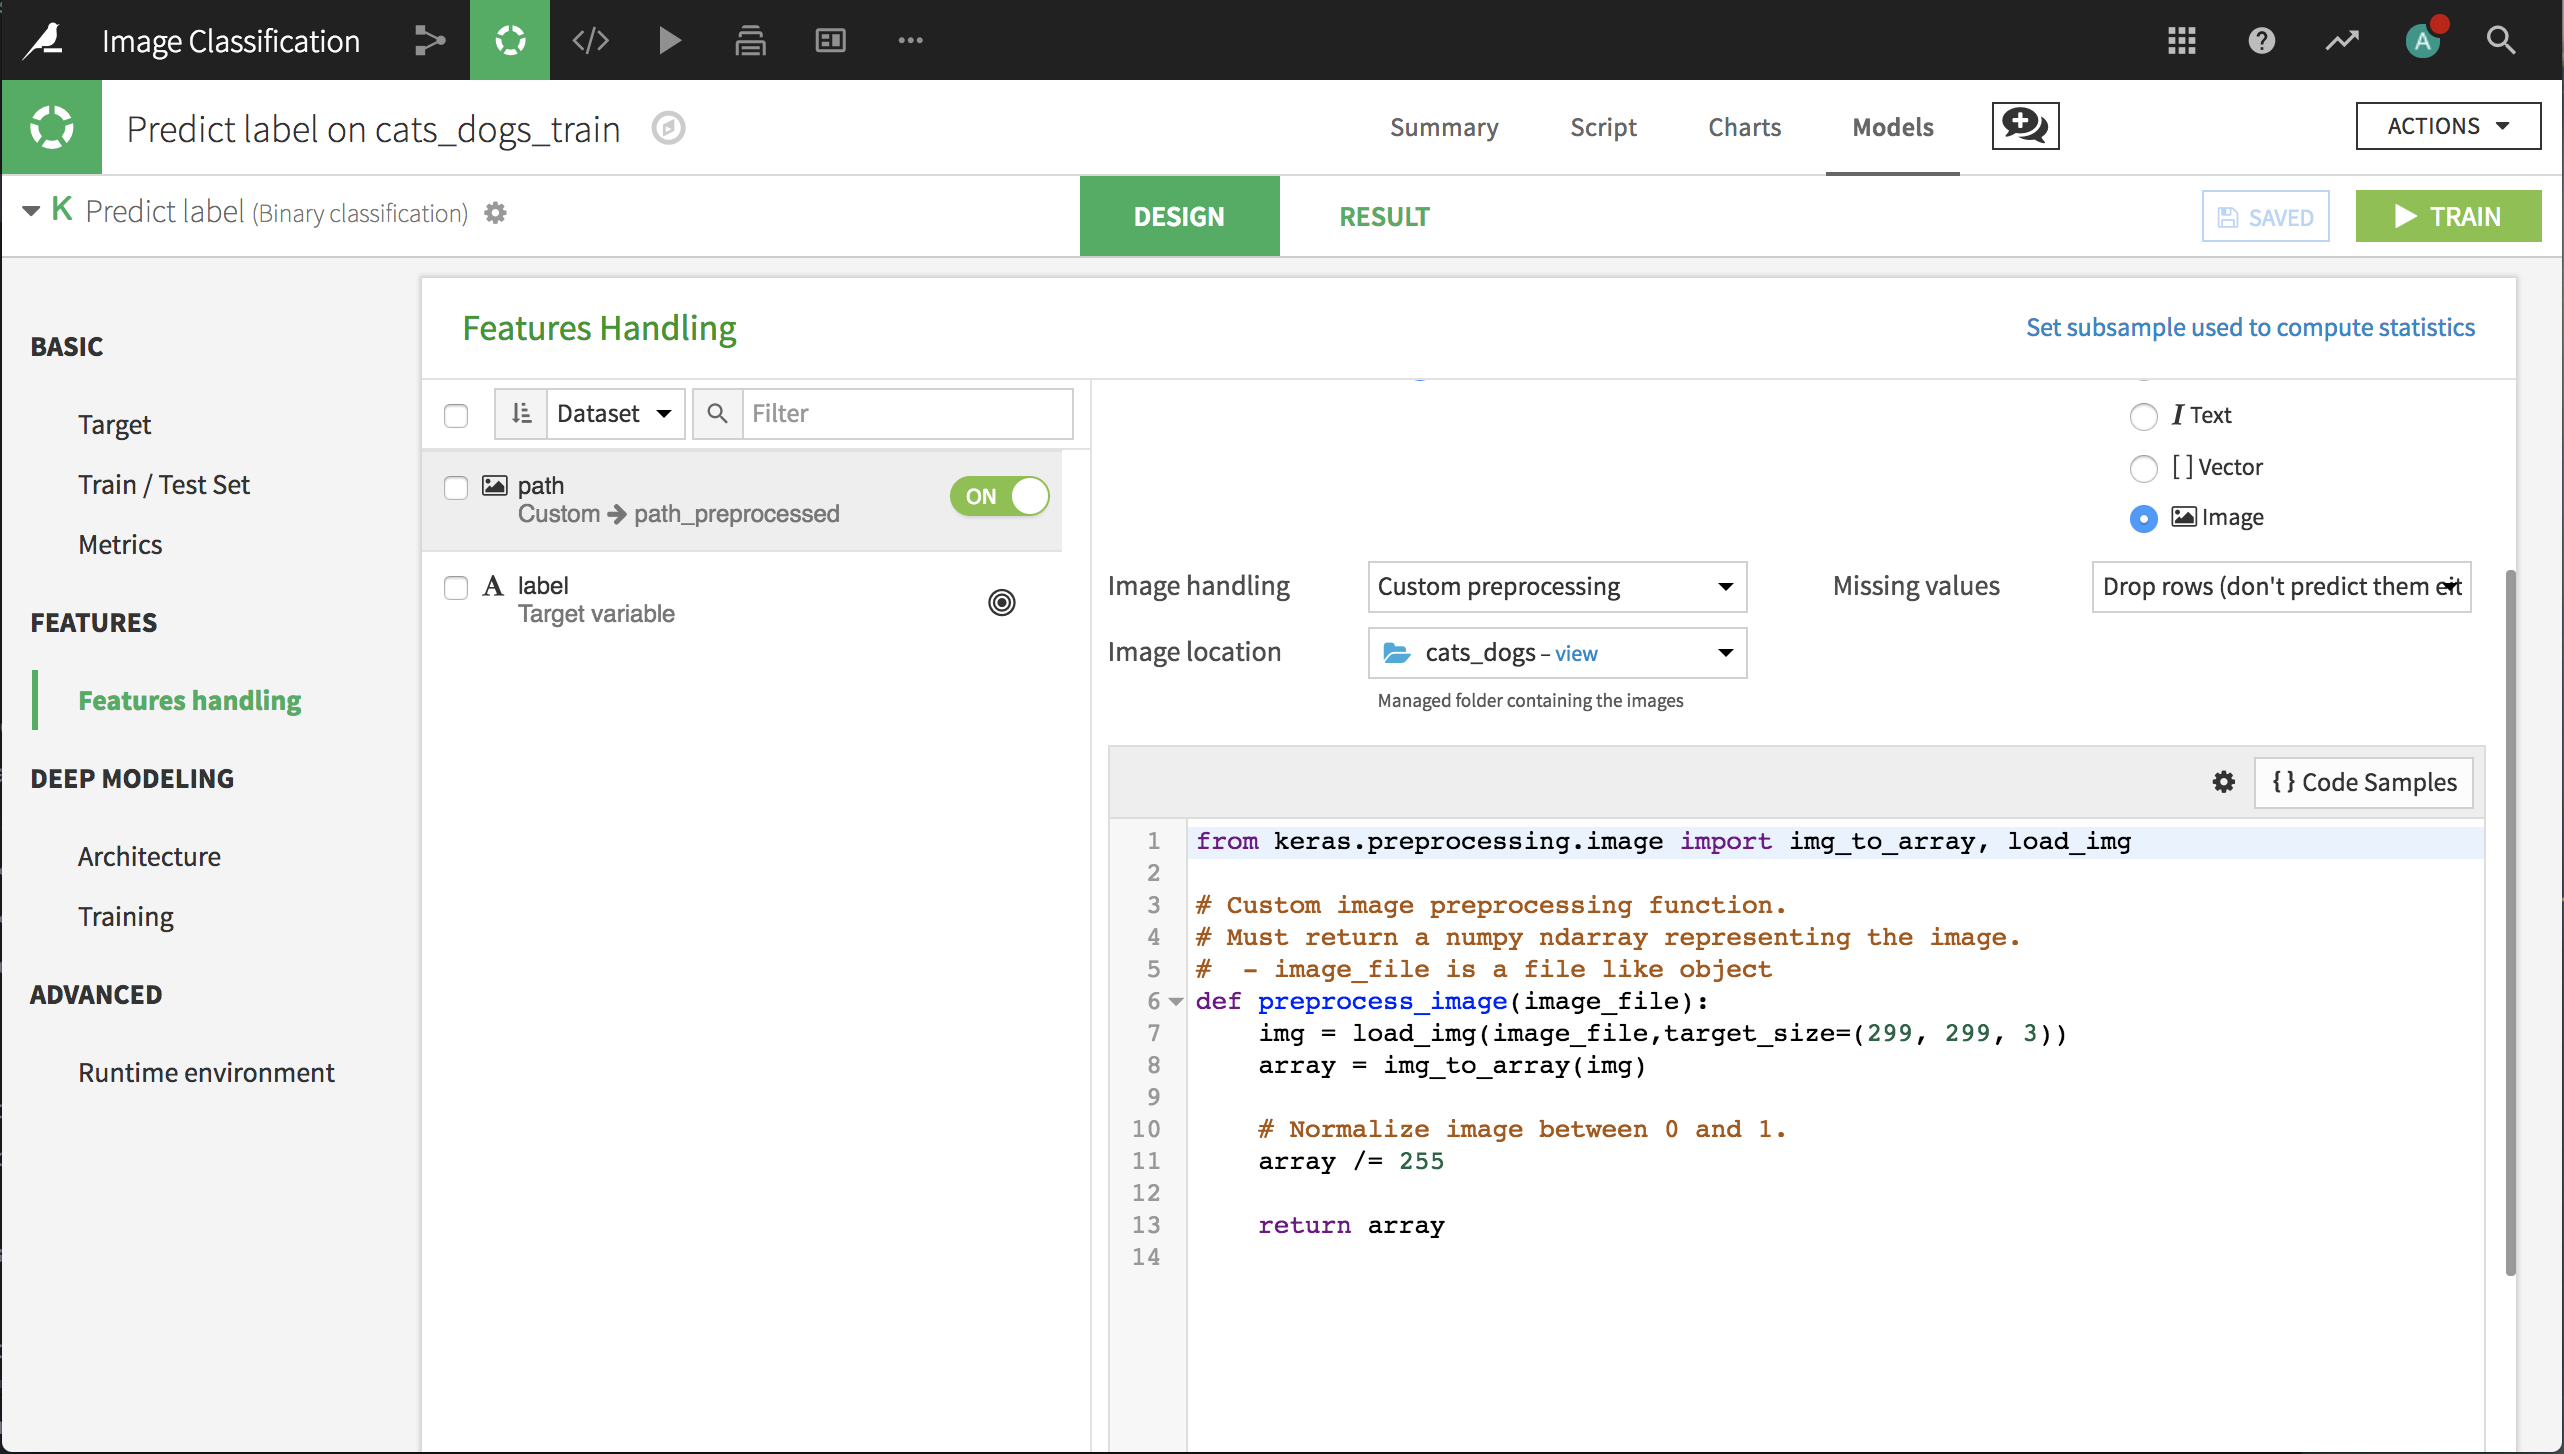Click the view link for cats_dogs folder
This screenshot has height=1454, width=2564.
(1574, 651)
